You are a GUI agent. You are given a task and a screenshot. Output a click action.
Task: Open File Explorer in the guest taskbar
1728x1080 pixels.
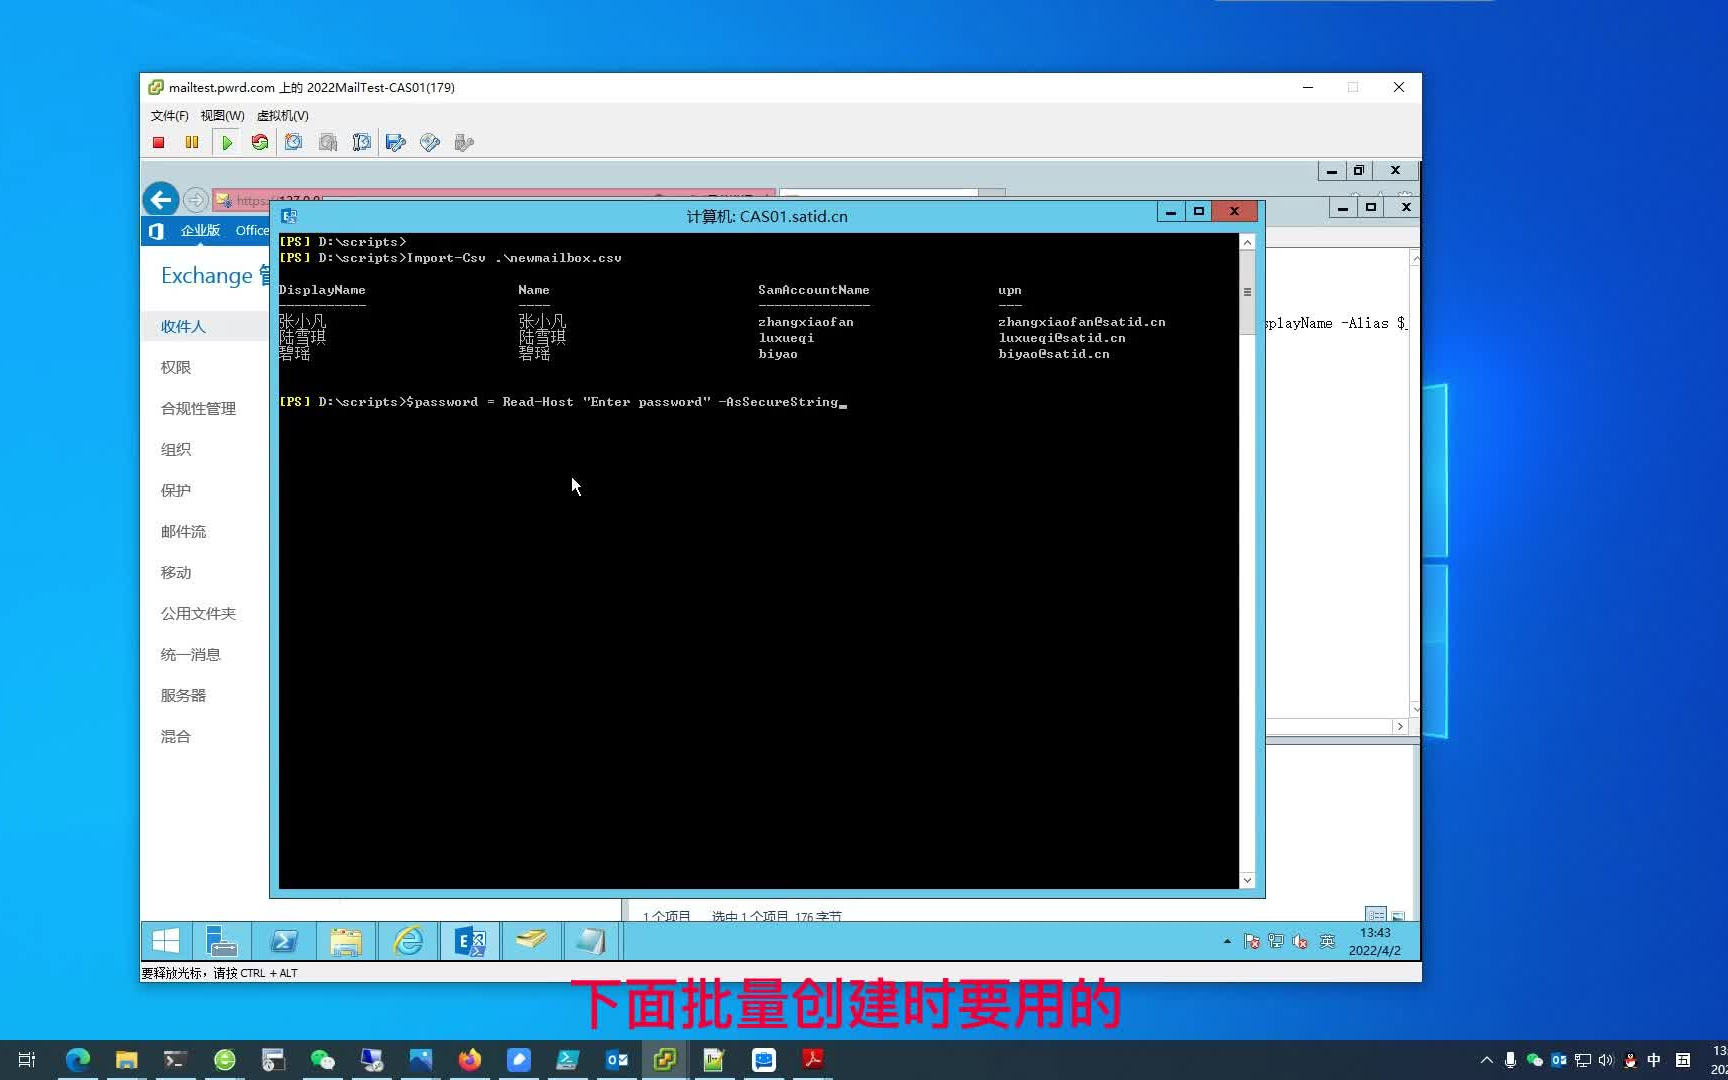pos(346,941)
